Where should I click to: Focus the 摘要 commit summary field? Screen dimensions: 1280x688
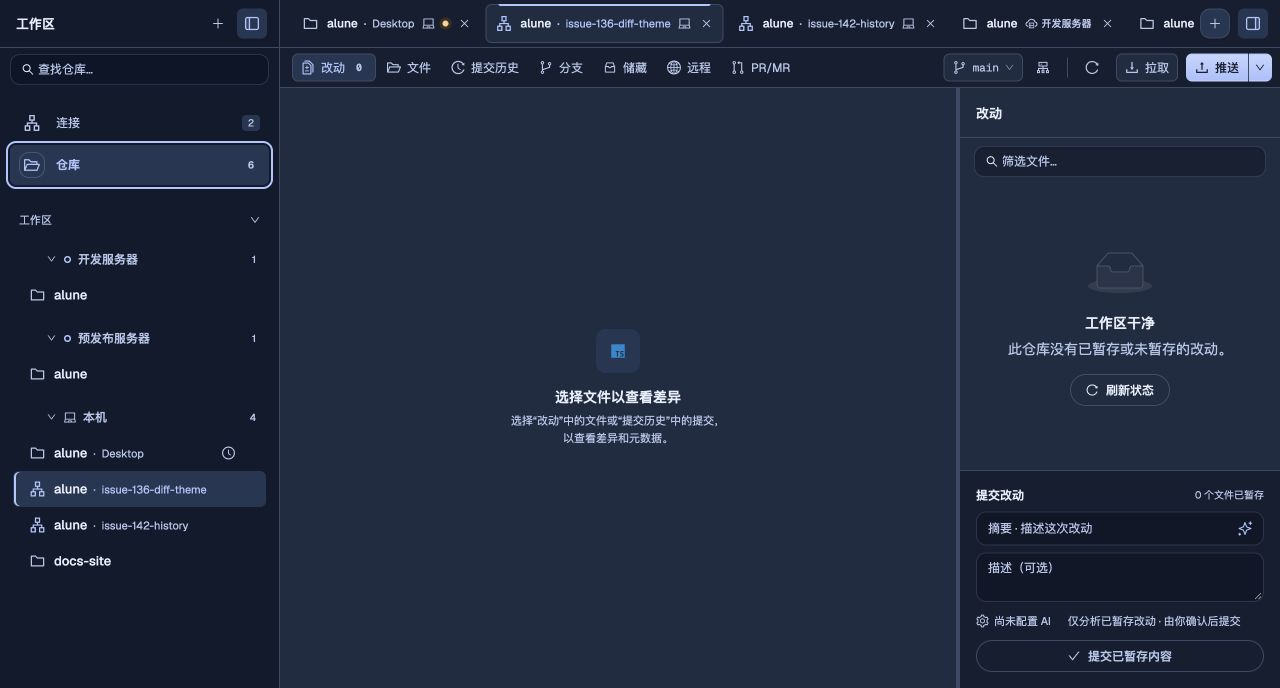(x=1120, y=528)
